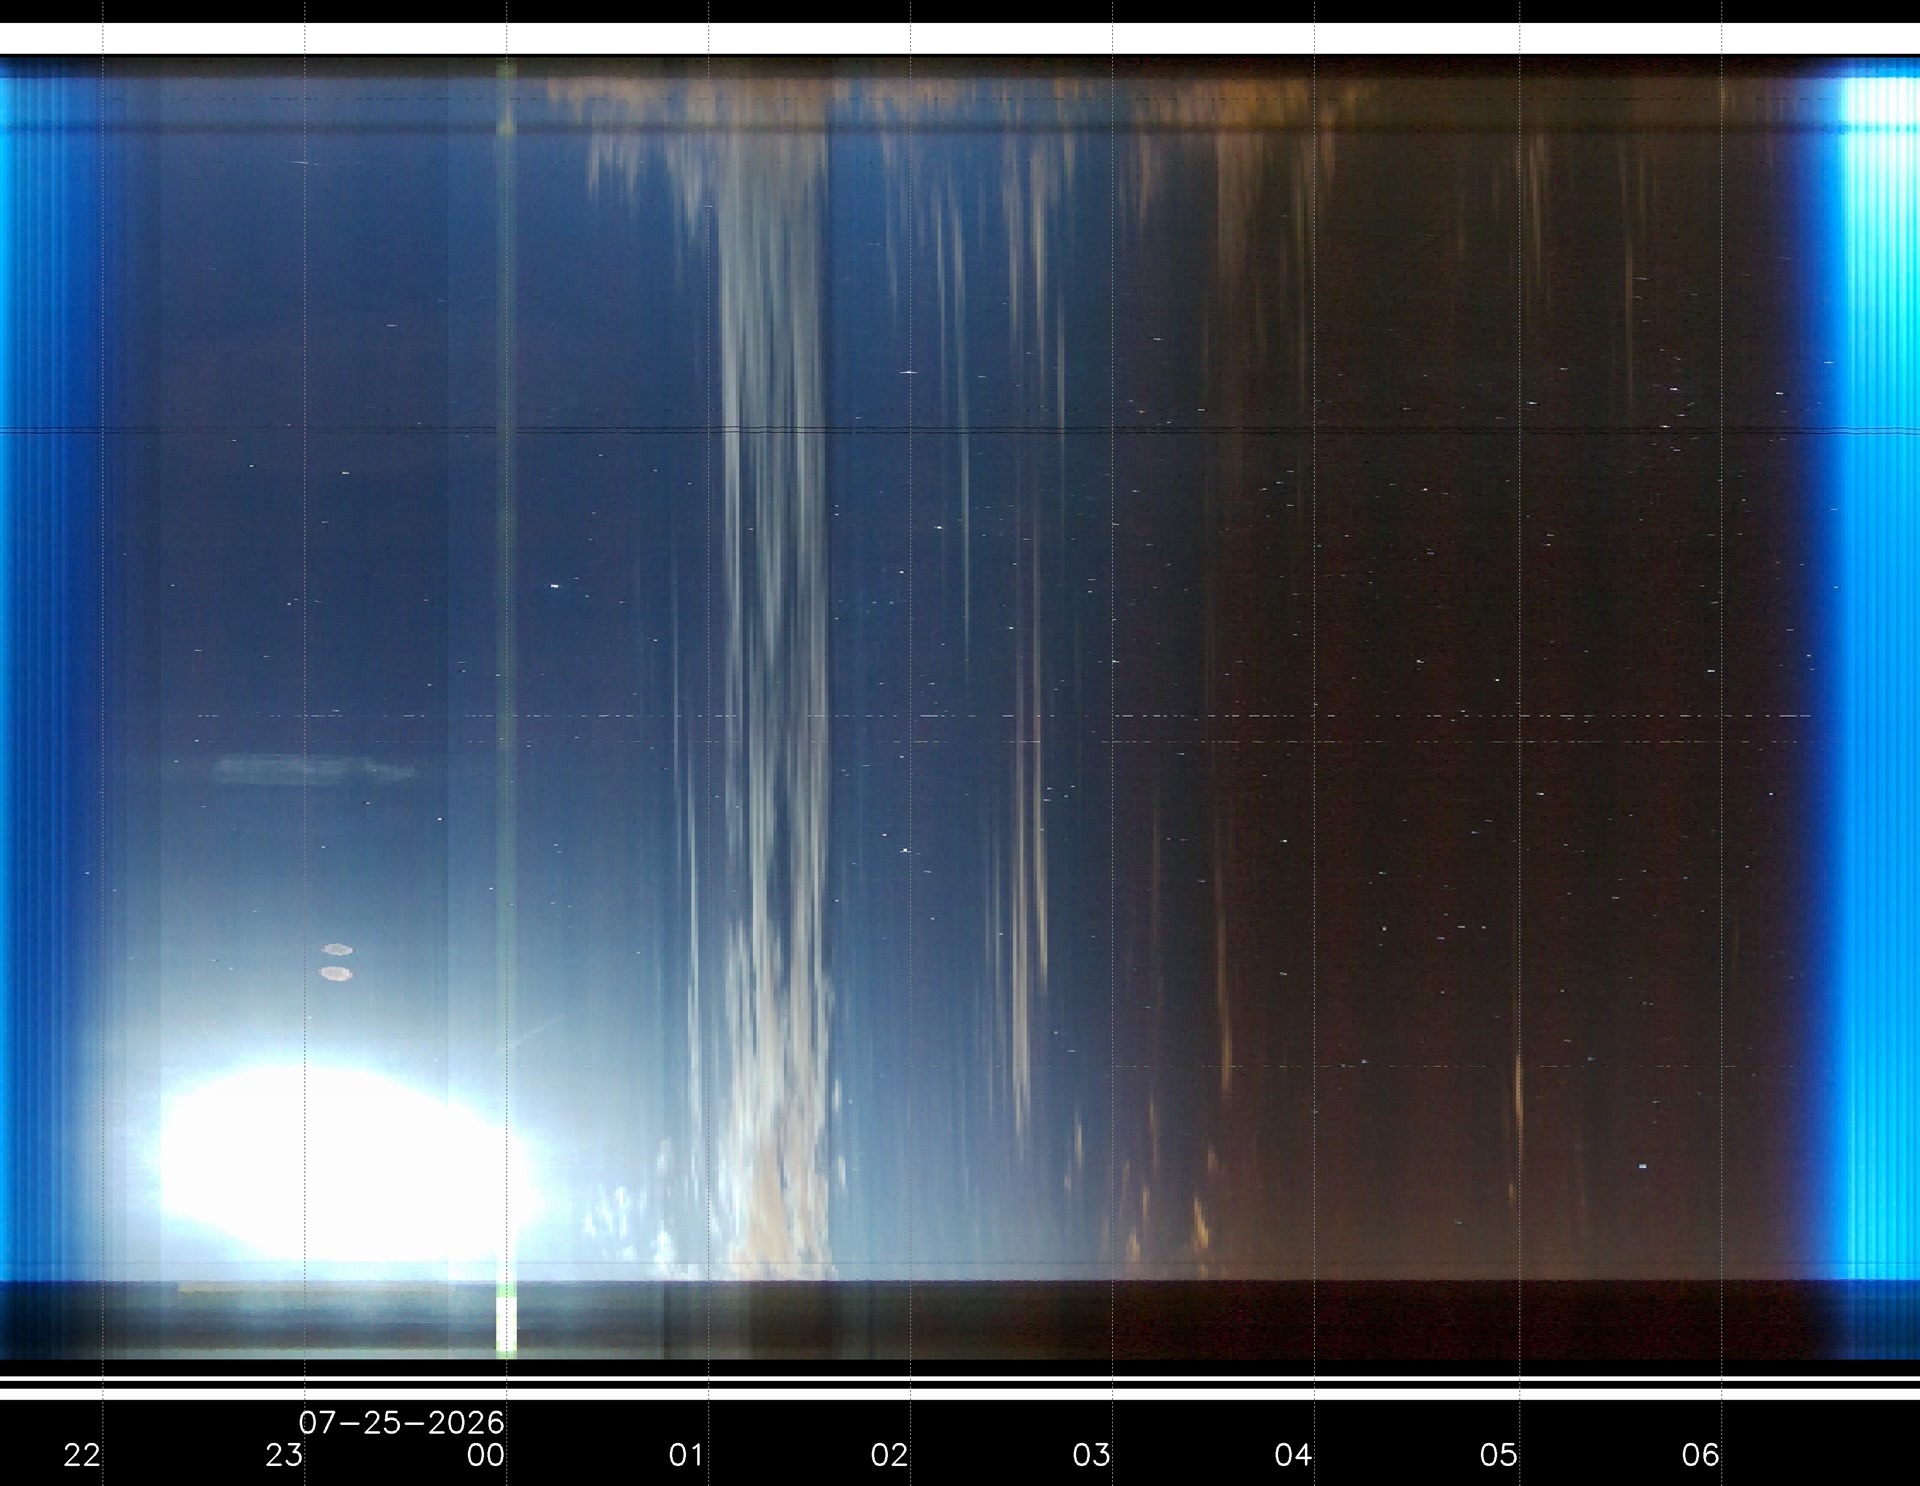Select the 02 hour label
This screenshot has width=1920, height=1486.
pyautogui.click(x=889, y=1455)
